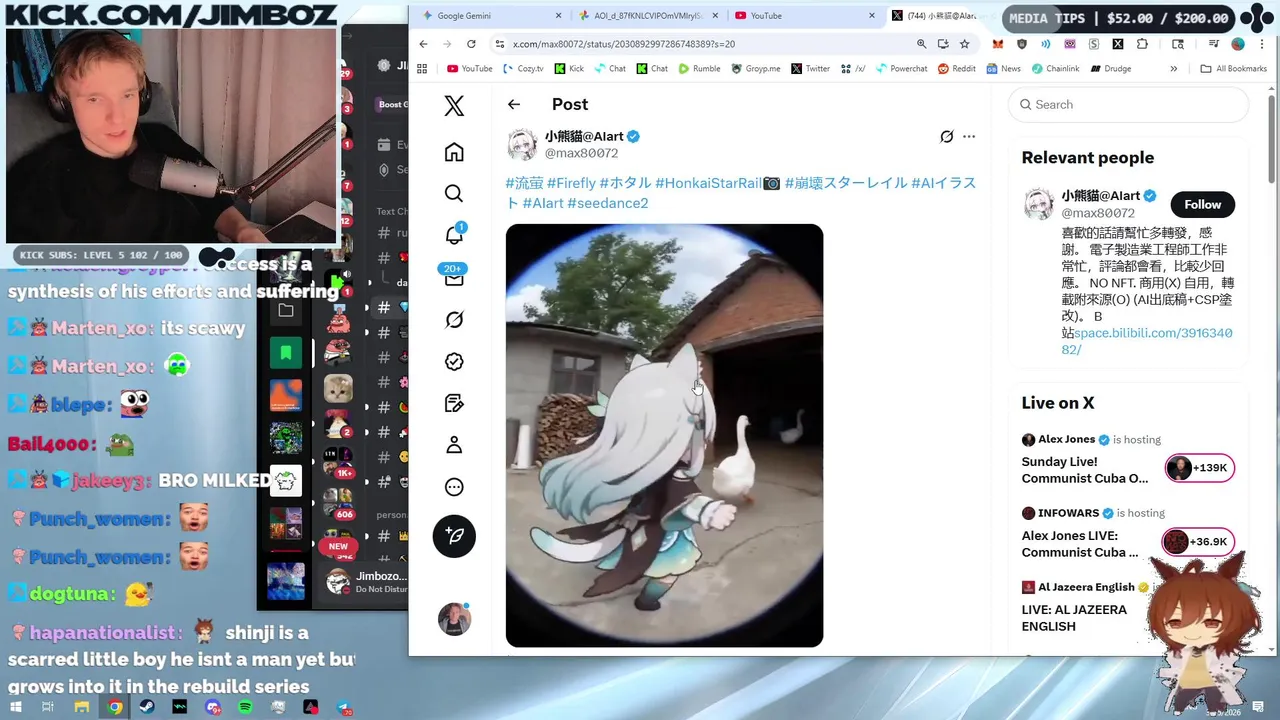Open Jimbozo Do Not Disturb panel in Discord
1280x720 pixels.
(366, 581)
